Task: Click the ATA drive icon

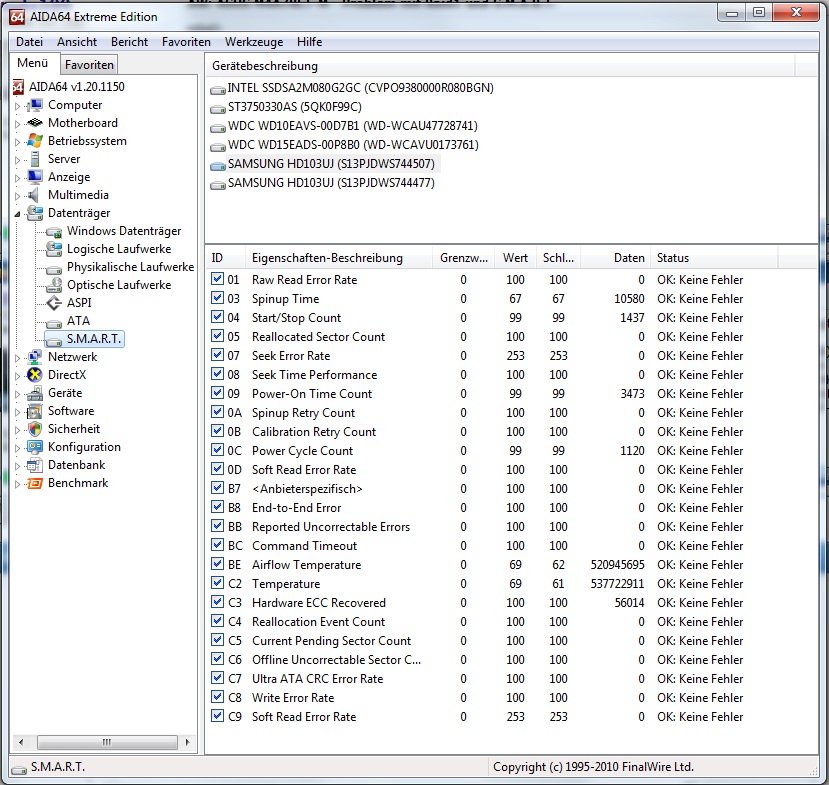Action: tap(54, 322)
